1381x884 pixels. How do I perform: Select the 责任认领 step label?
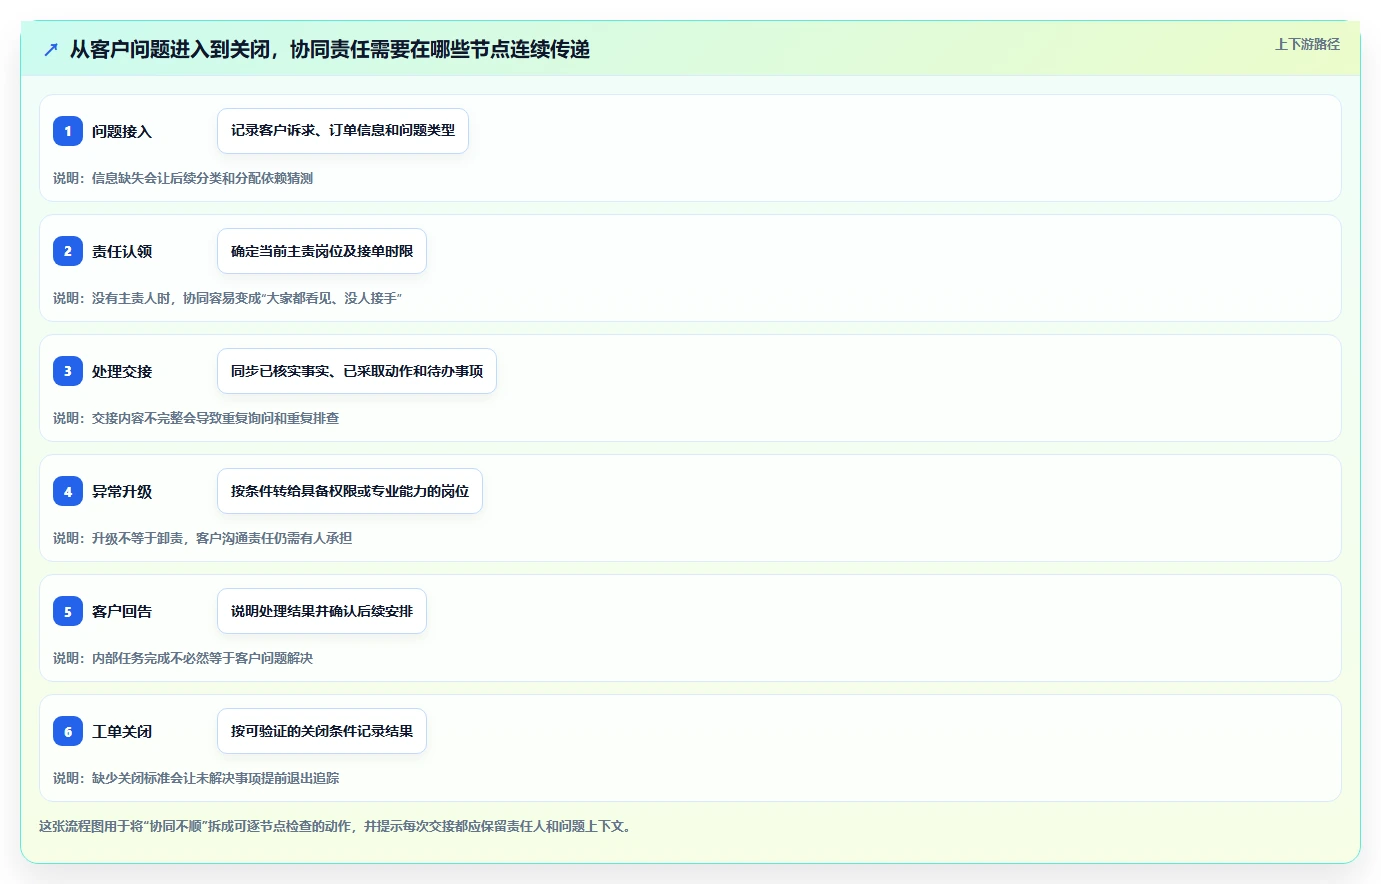tap(122, 251)
